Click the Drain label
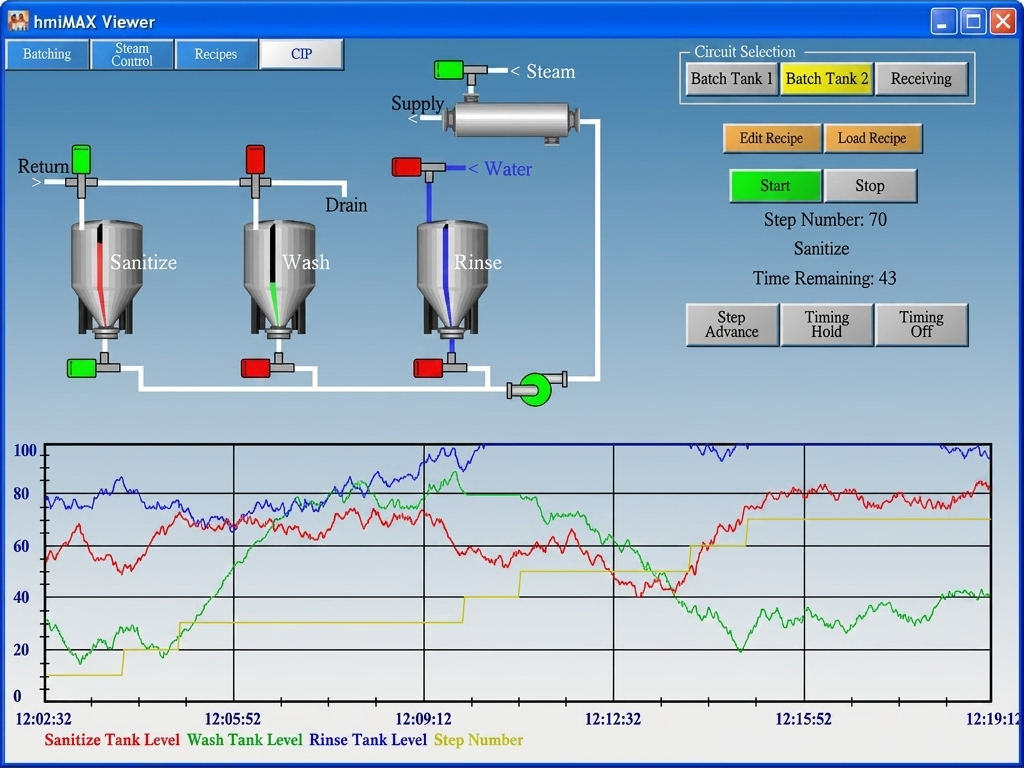Viewport: 1024px width, 768px height. pos(346,205)
